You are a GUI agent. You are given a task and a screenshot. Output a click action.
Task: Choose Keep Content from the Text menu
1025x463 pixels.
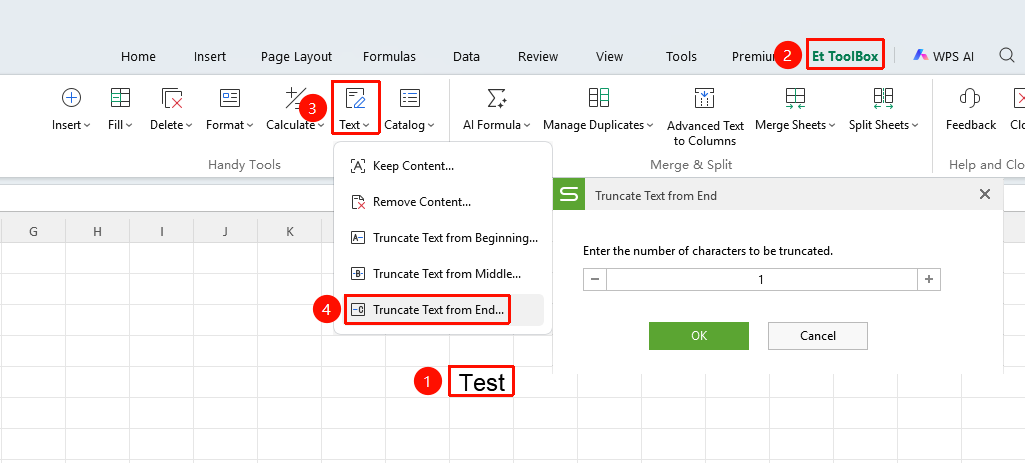pyautogui.click(x=443, y=166)
